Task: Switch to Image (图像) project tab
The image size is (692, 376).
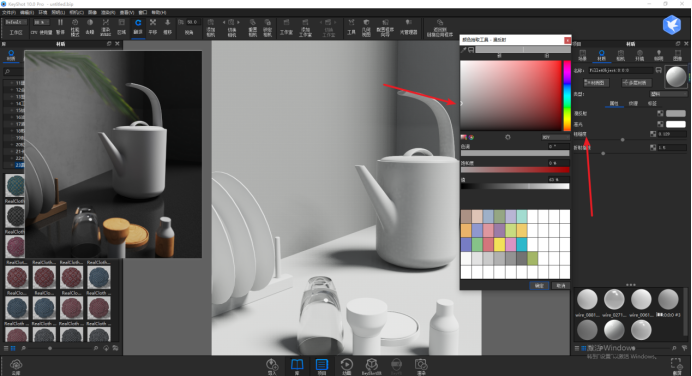Action: coord(677,55)
